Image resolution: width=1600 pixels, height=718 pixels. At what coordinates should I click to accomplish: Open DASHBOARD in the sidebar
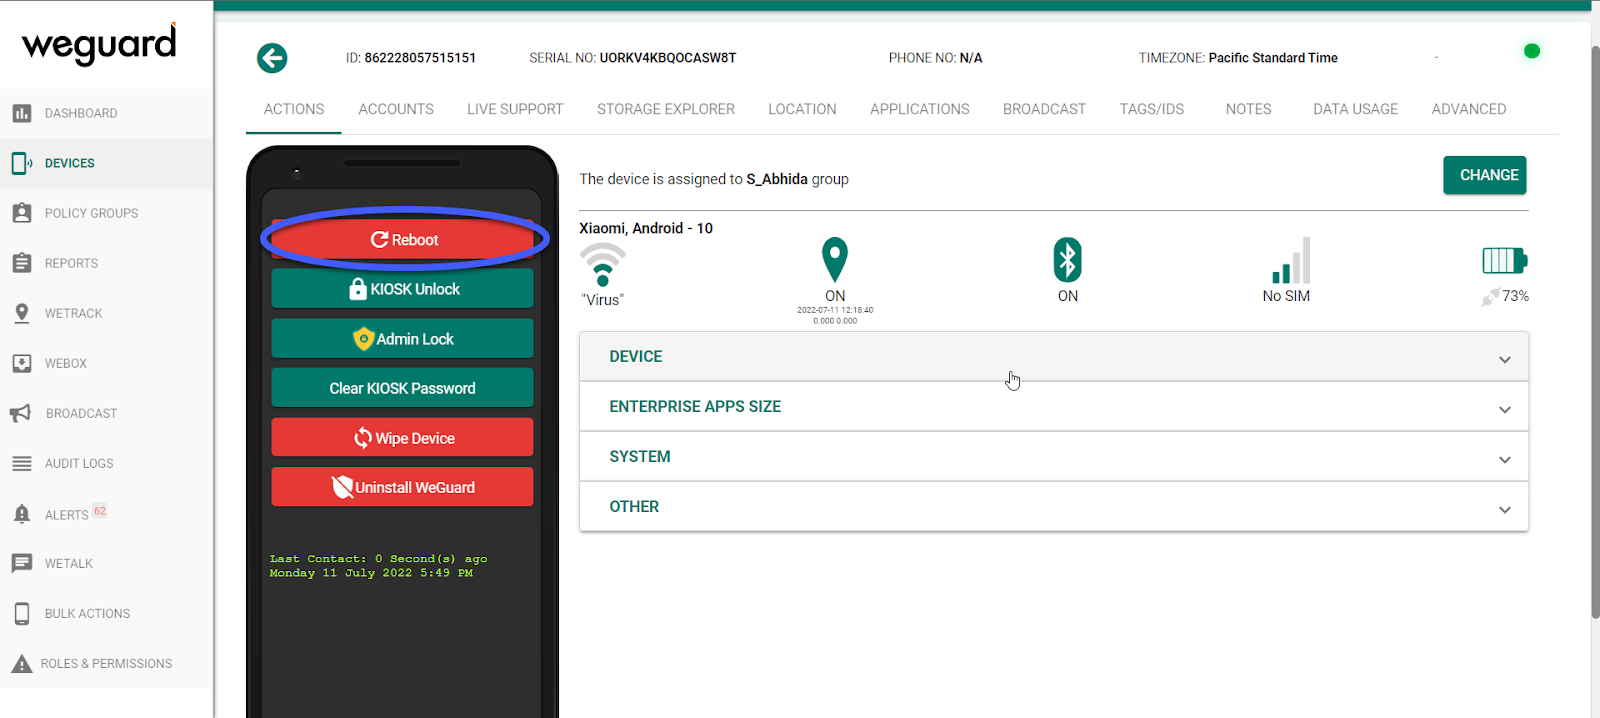click(x=106, y=113)
